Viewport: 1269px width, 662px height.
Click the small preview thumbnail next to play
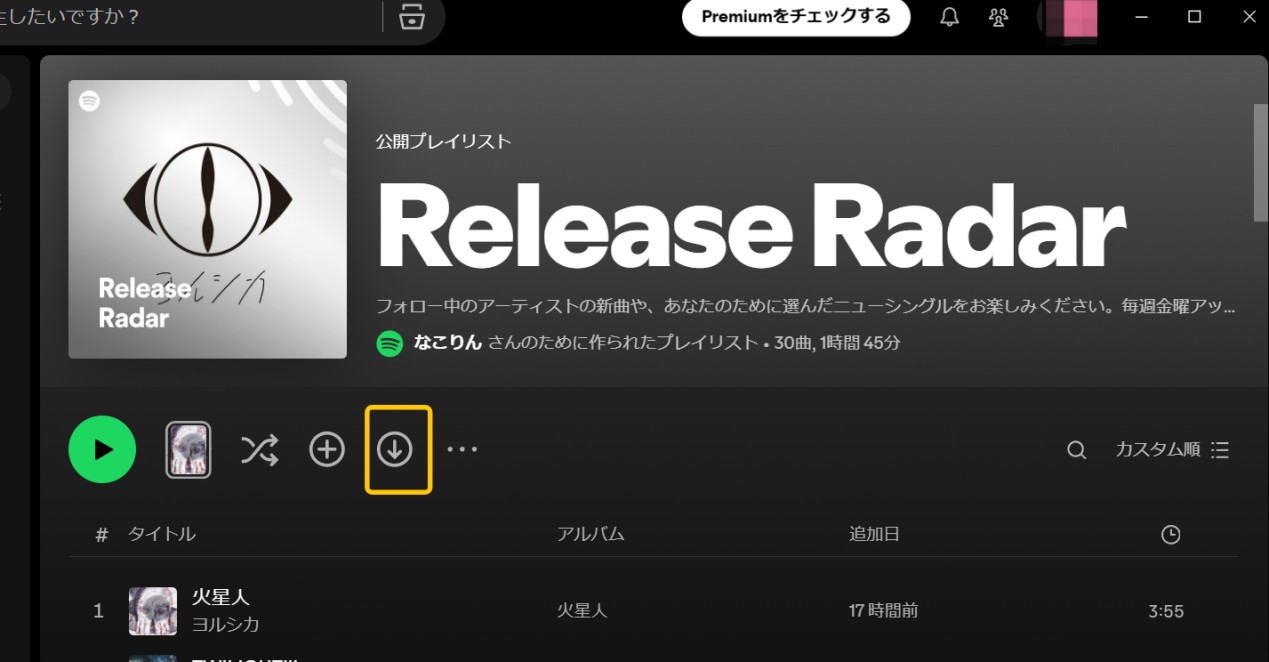click(x=188, y=450)
